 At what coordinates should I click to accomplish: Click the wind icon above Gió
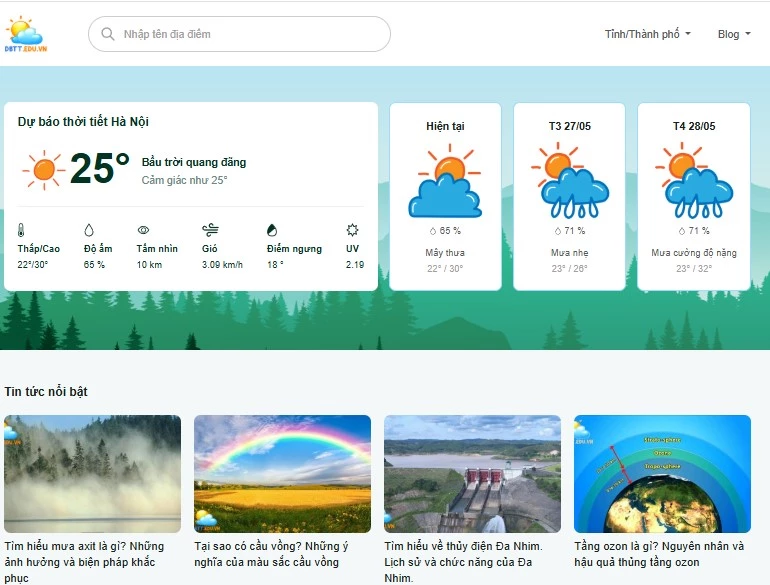[210, 230]
